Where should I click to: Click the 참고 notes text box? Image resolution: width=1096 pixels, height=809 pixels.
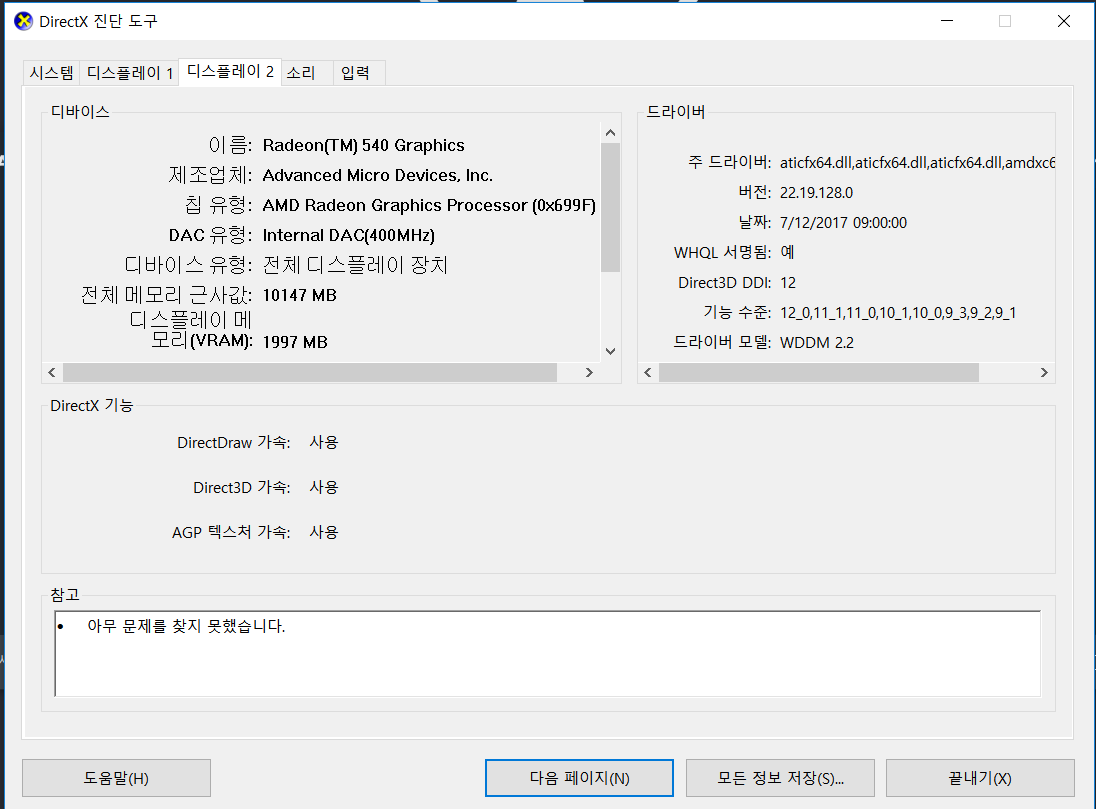point(547,654)
